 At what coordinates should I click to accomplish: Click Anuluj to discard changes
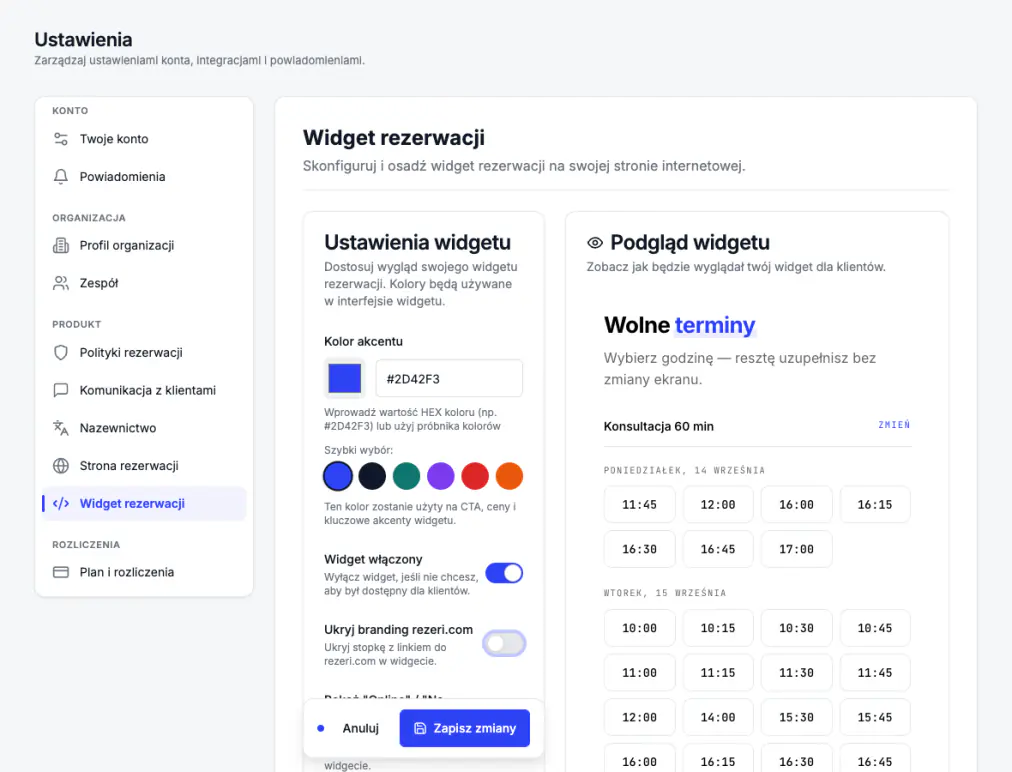(361, 728)
